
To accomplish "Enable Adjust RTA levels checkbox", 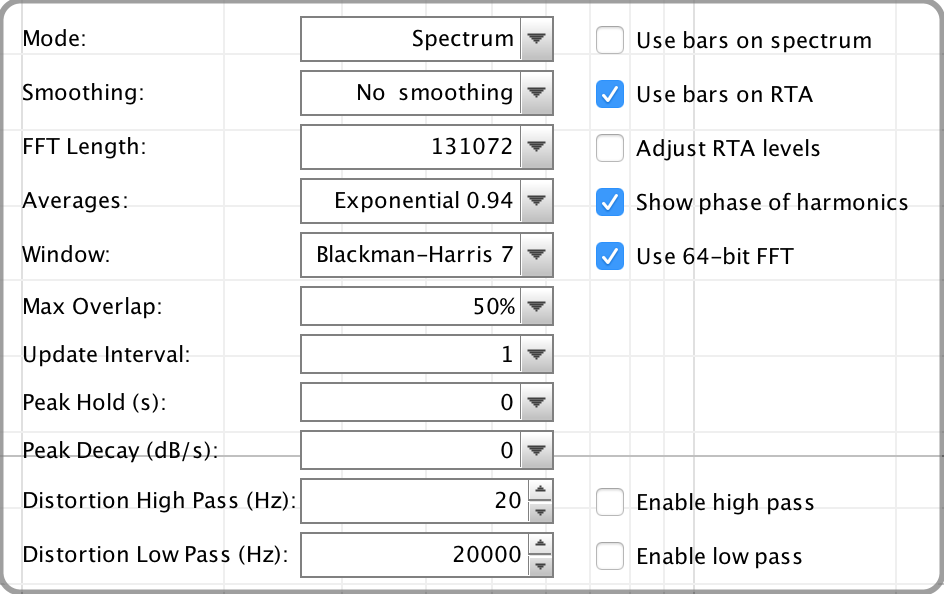I will pos(609,148).
